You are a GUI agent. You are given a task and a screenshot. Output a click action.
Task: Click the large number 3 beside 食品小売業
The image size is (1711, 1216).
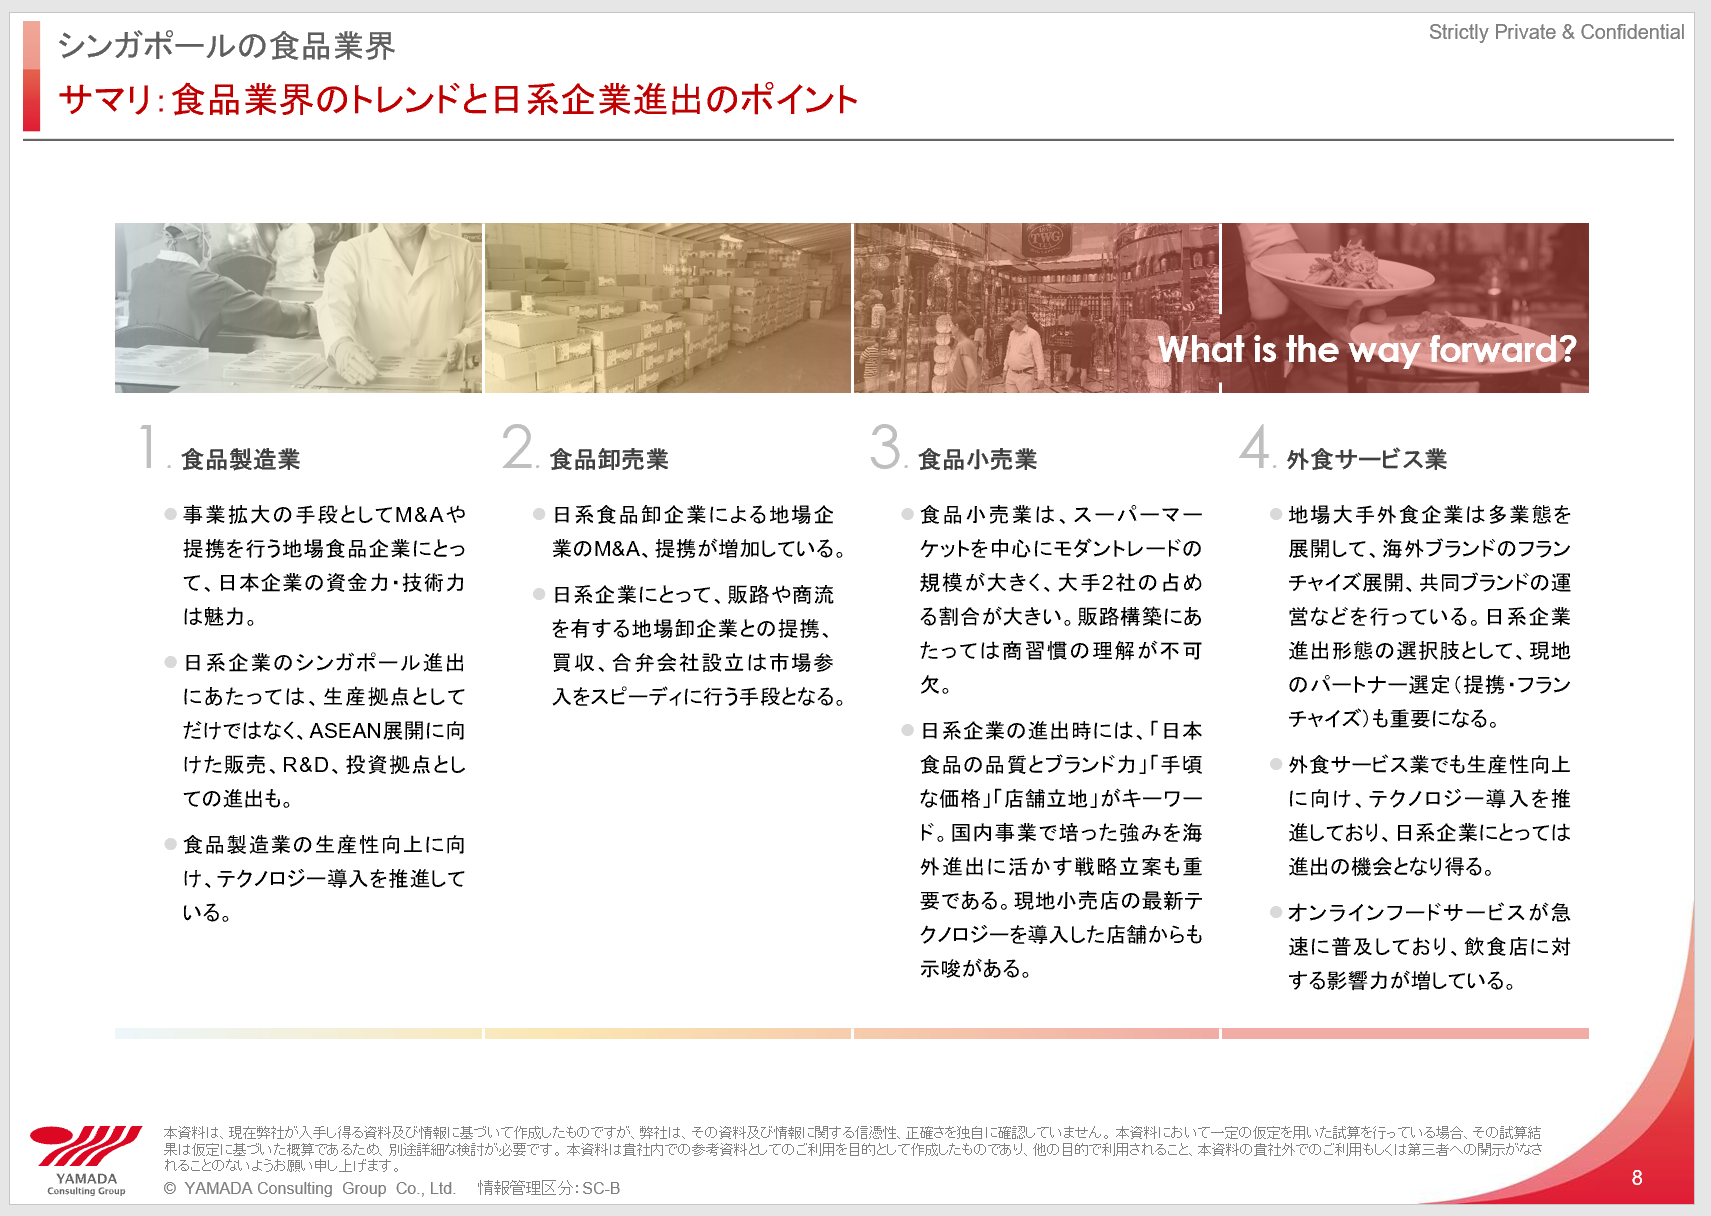coord(886,446)
